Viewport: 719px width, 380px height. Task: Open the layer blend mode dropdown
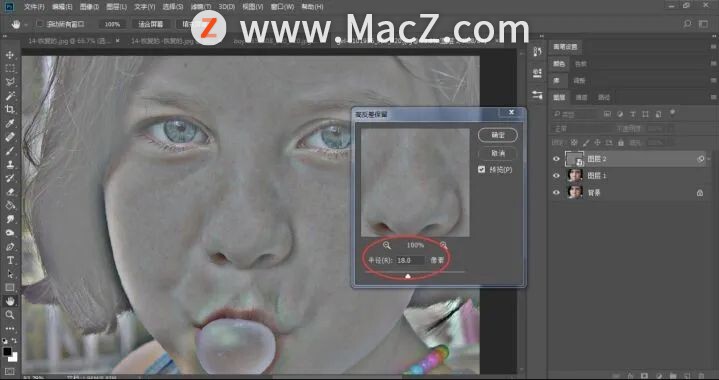pyautogui.click(x=582, y=129)
